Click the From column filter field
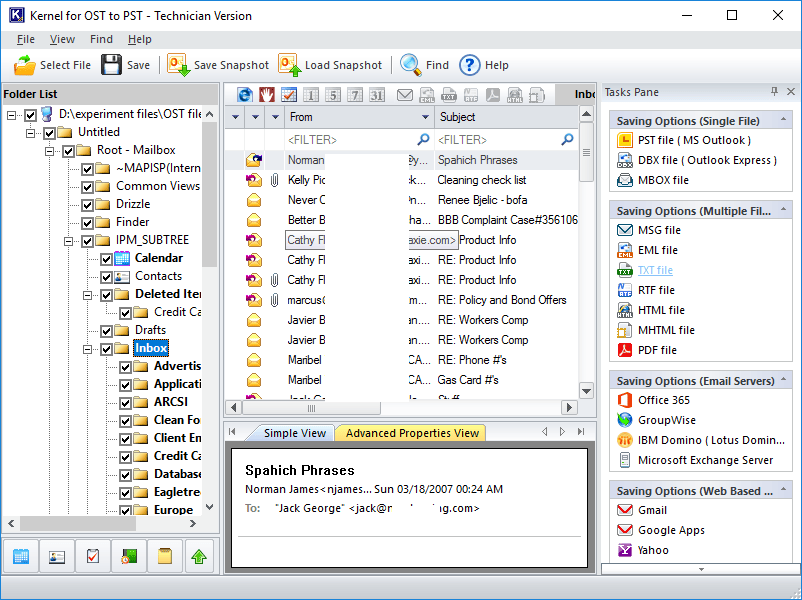This screenshot has width=802, height=600. tap(359, 140)
